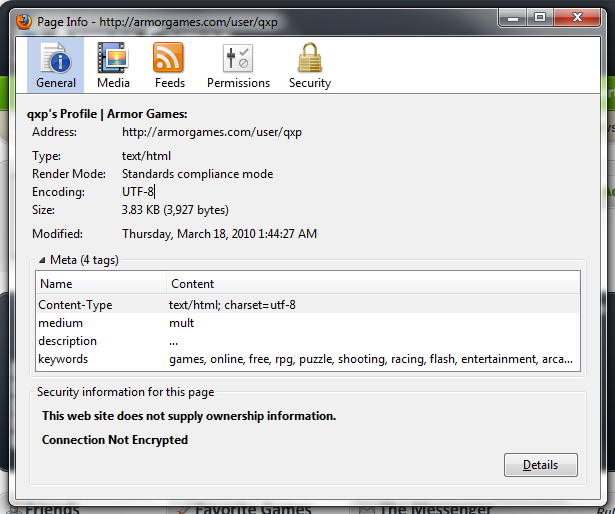Switch to the Feeds tab label
615x514 pixels.
[169, 83]
